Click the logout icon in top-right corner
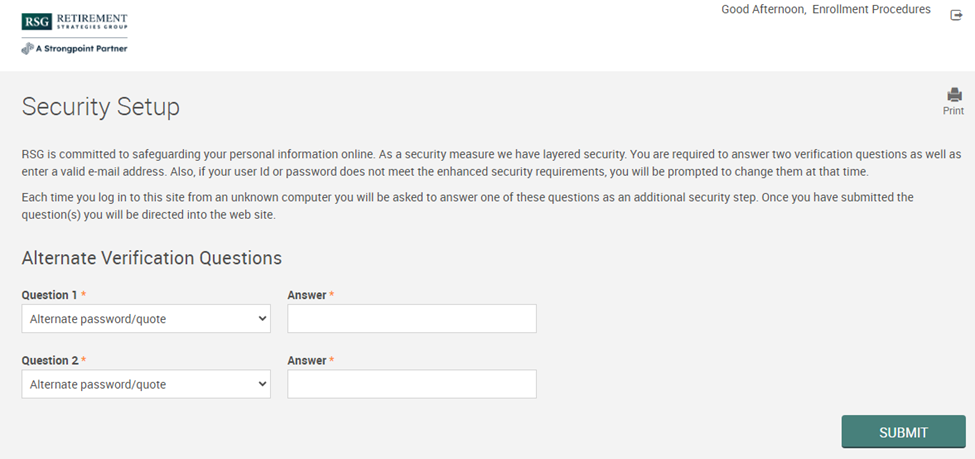 (956, 15)
